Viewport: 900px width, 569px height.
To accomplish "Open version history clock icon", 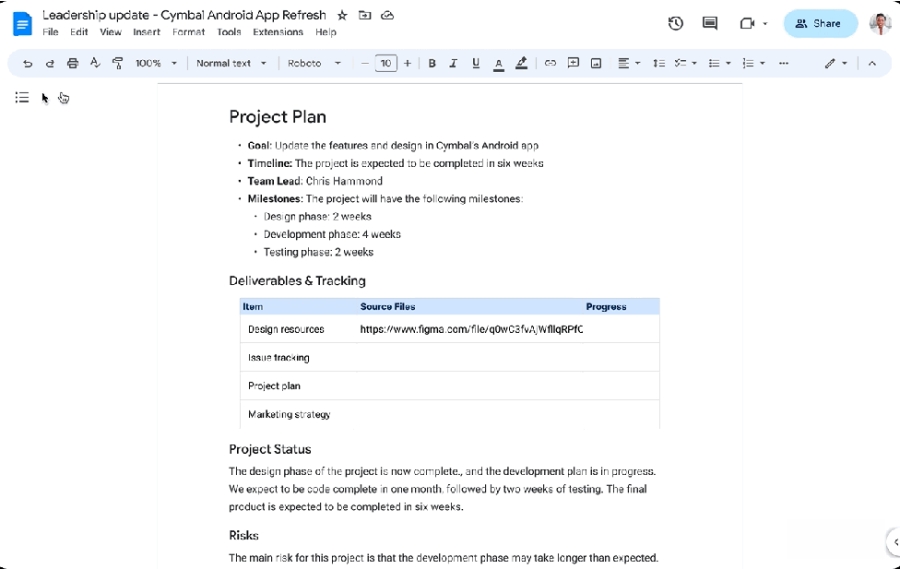I will pyautogui.click(x=676, y=24).
